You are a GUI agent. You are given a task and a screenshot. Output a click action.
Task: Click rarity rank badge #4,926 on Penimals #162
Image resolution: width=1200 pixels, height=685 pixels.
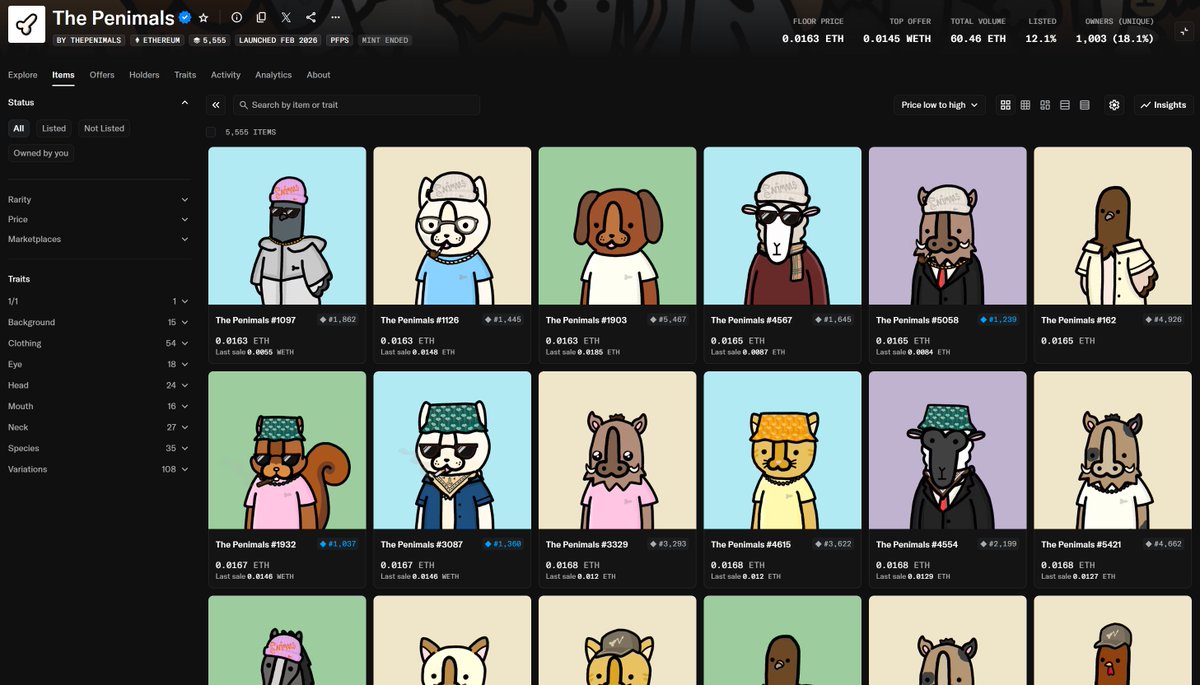(x=1162, y=320)
